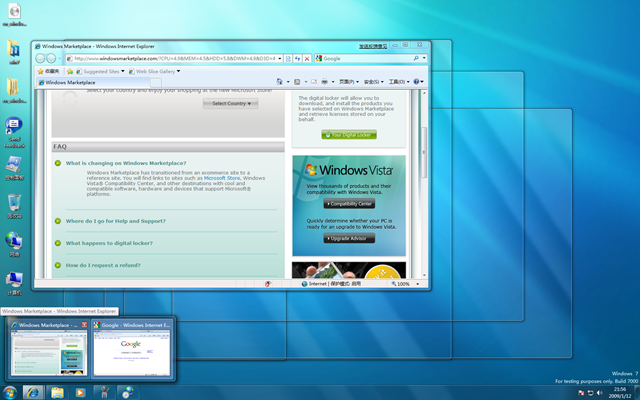Click the page vertical scrollbar thumb
Viewport: 640px width, 400px height.
coord(424,152)
